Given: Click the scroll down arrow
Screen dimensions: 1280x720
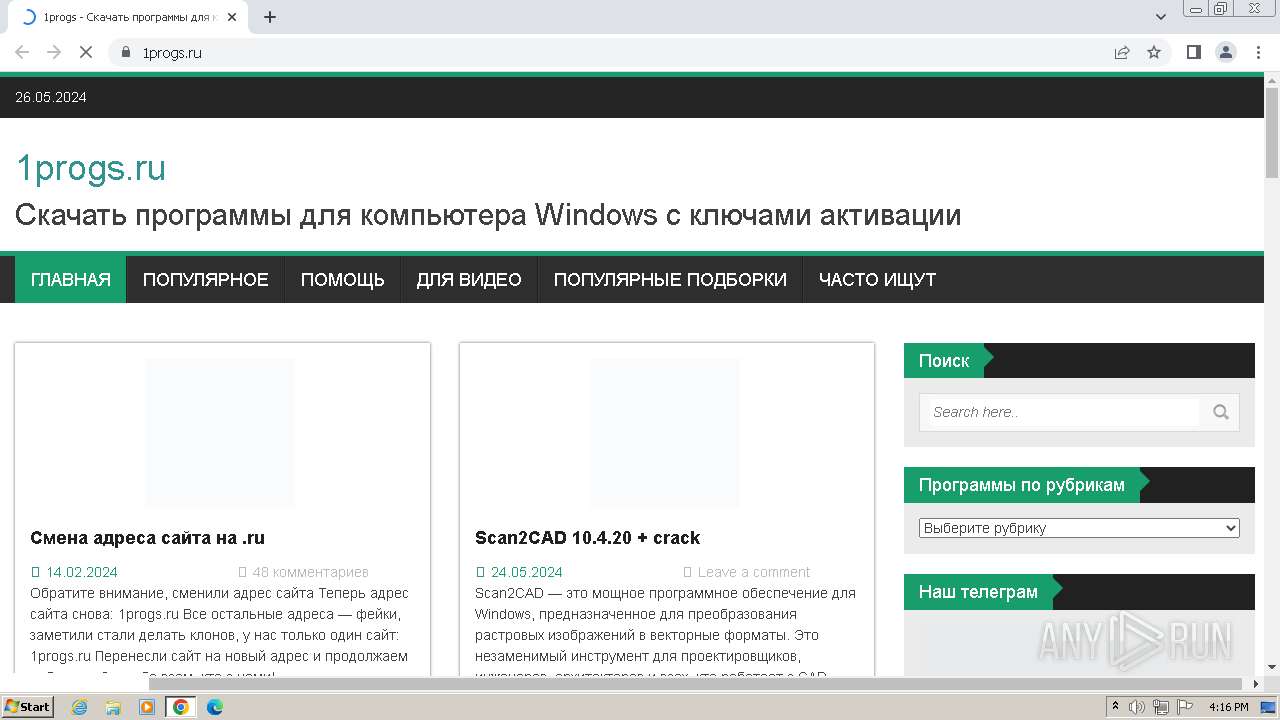Looking at the screenshot, I should coord(1272,667).
